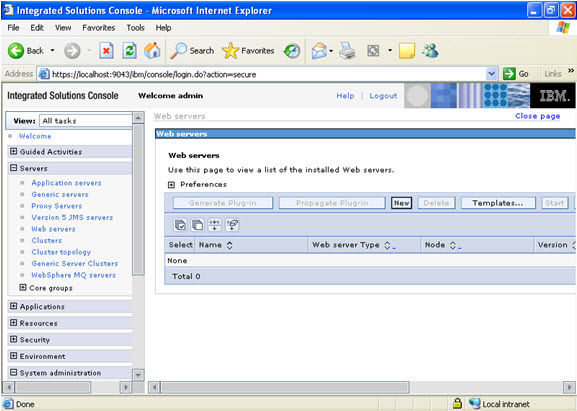Expand the Links toolbar chevron

pyautogui.click(x=571, y=70)
